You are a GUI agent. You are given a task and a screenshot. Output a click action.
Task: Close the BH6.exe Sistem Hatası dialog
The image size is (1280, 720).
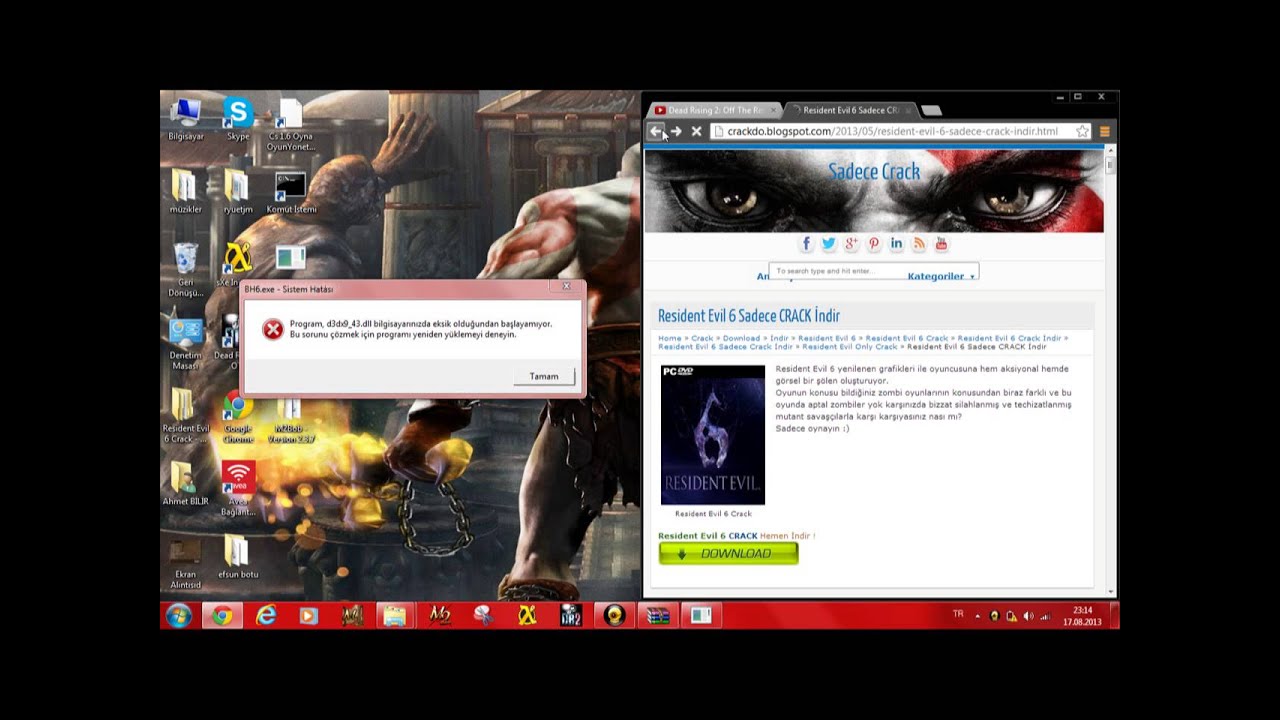[x=566, y=287]
